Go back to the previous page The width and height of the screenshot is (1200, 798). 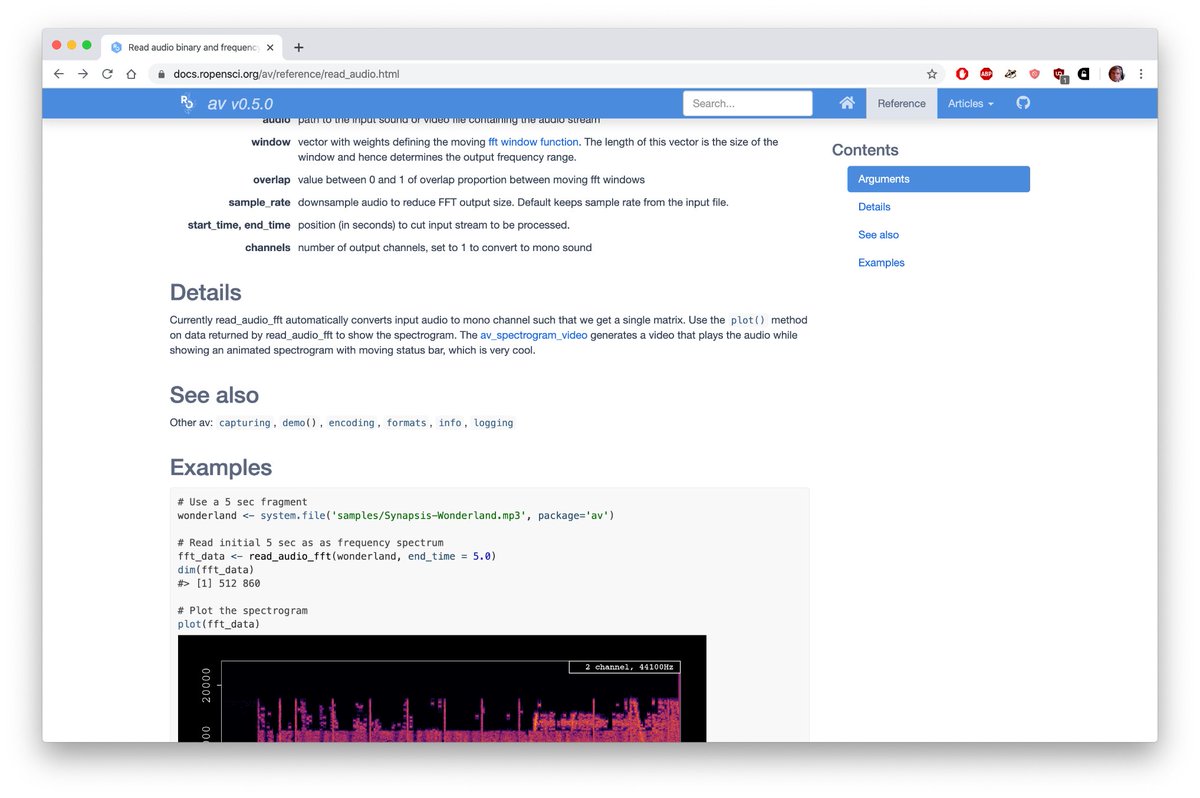(x=59, y=74)
